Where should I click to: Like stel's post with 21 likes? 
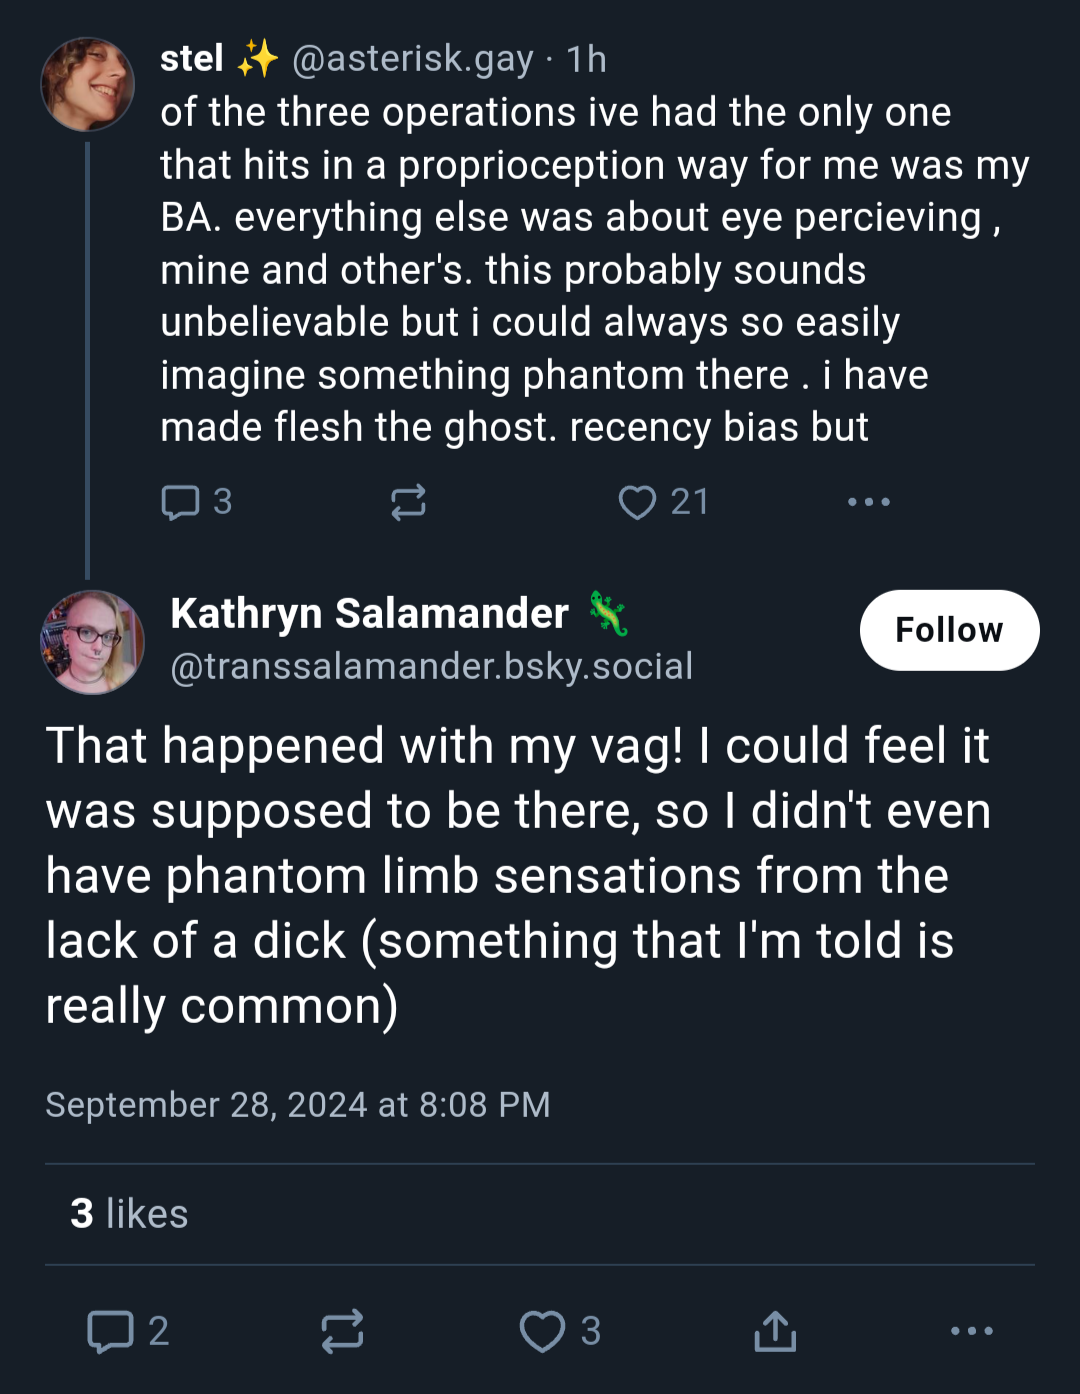[x=663, y=502]
